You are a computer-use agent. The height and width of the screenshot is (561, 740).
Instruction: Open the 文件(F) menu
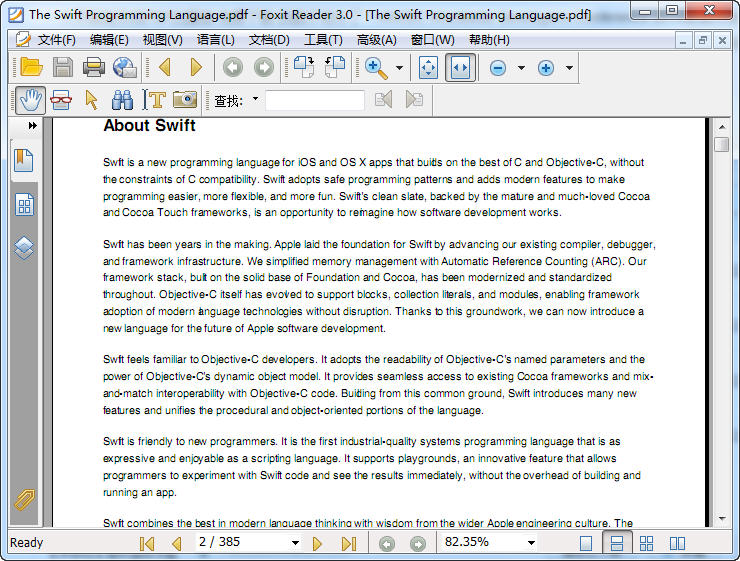click(x=56, y=40)
